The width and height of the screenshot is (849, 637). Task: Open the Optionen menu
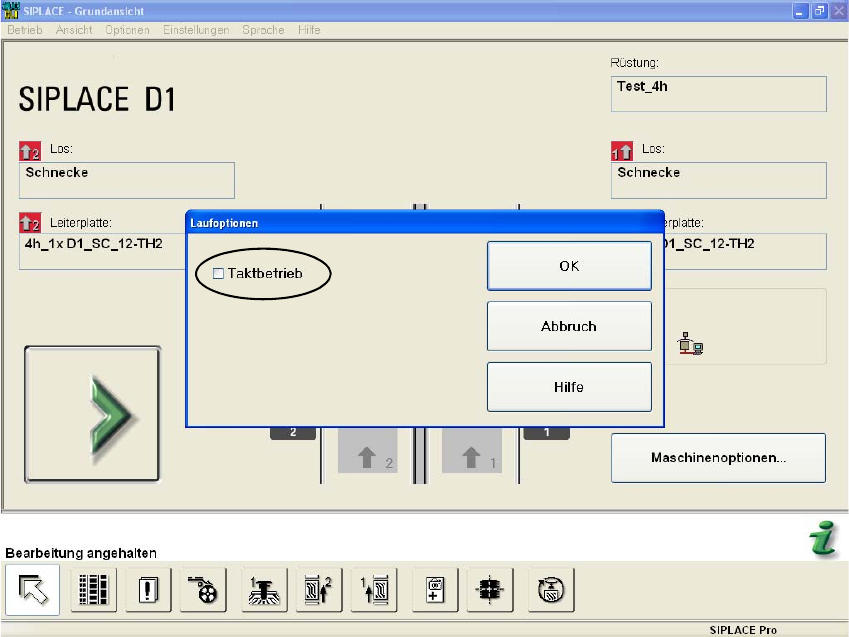(x=127, y=30)
